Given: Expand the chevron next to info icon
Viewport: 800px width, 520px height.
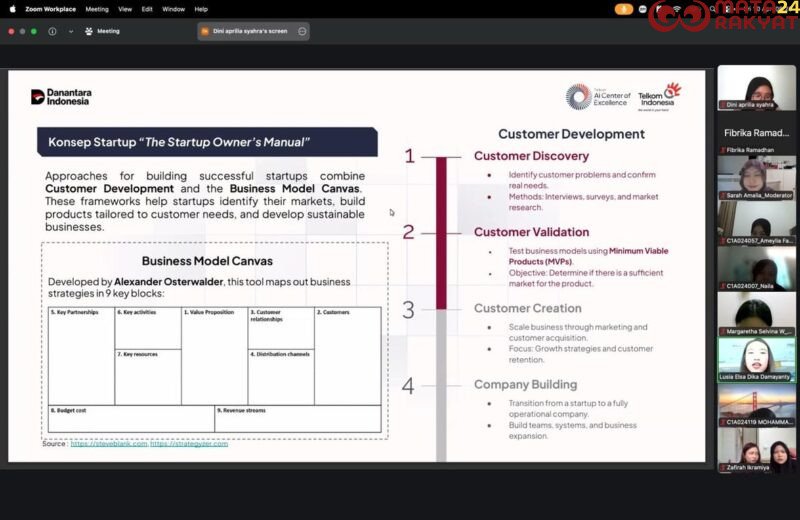Looking at the screenshot, I should [70, 31].
